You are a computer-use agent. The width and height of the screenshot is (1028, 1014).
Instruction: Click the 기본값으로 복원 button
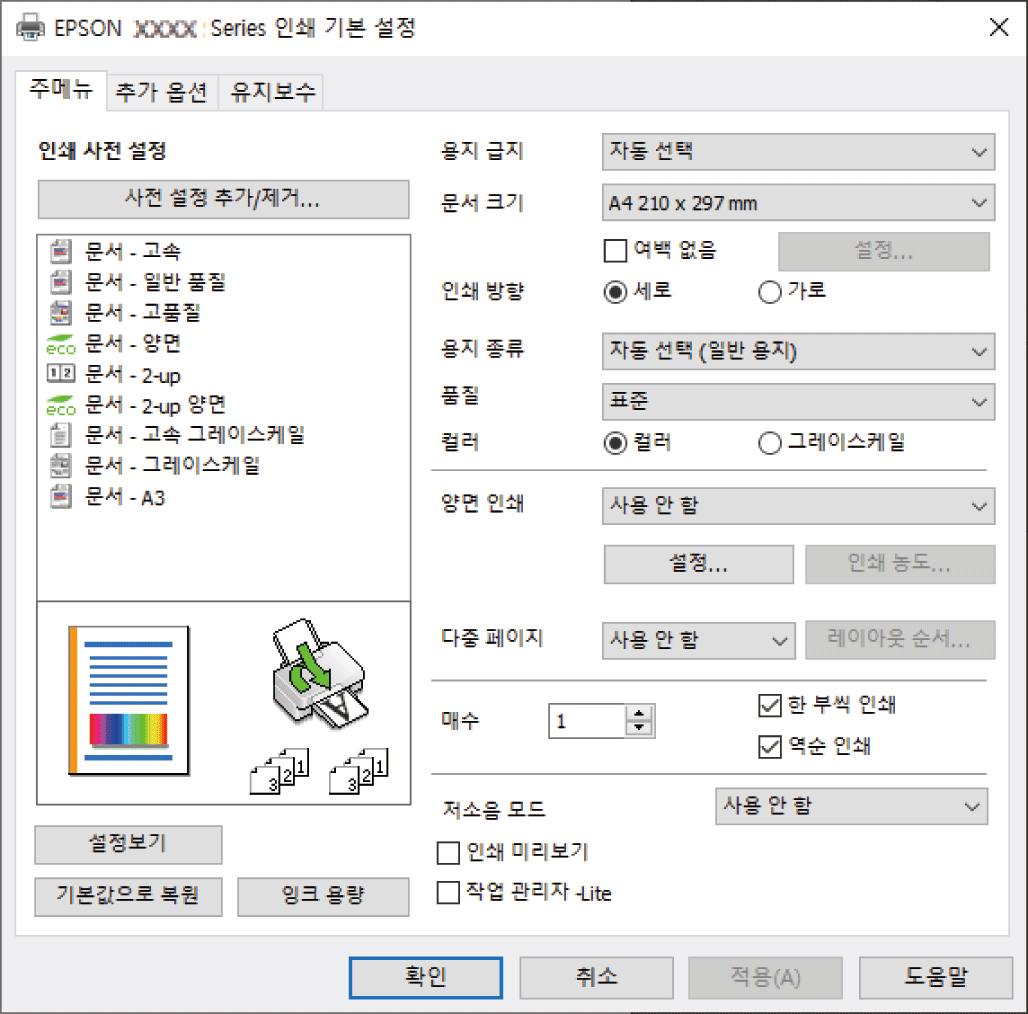pyautogui.click(x=128, y=896)
